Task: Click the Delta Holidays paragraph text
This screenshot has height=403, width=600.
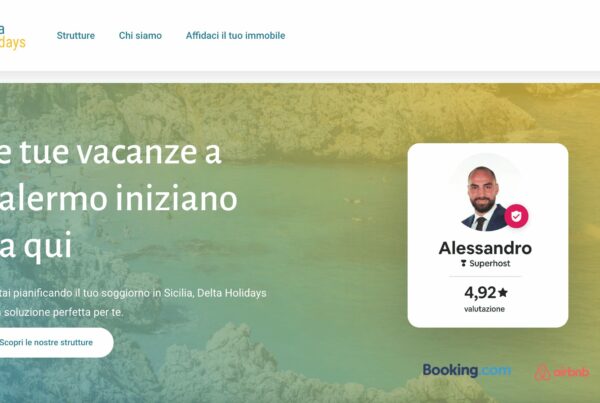Action: click(133, 302)
